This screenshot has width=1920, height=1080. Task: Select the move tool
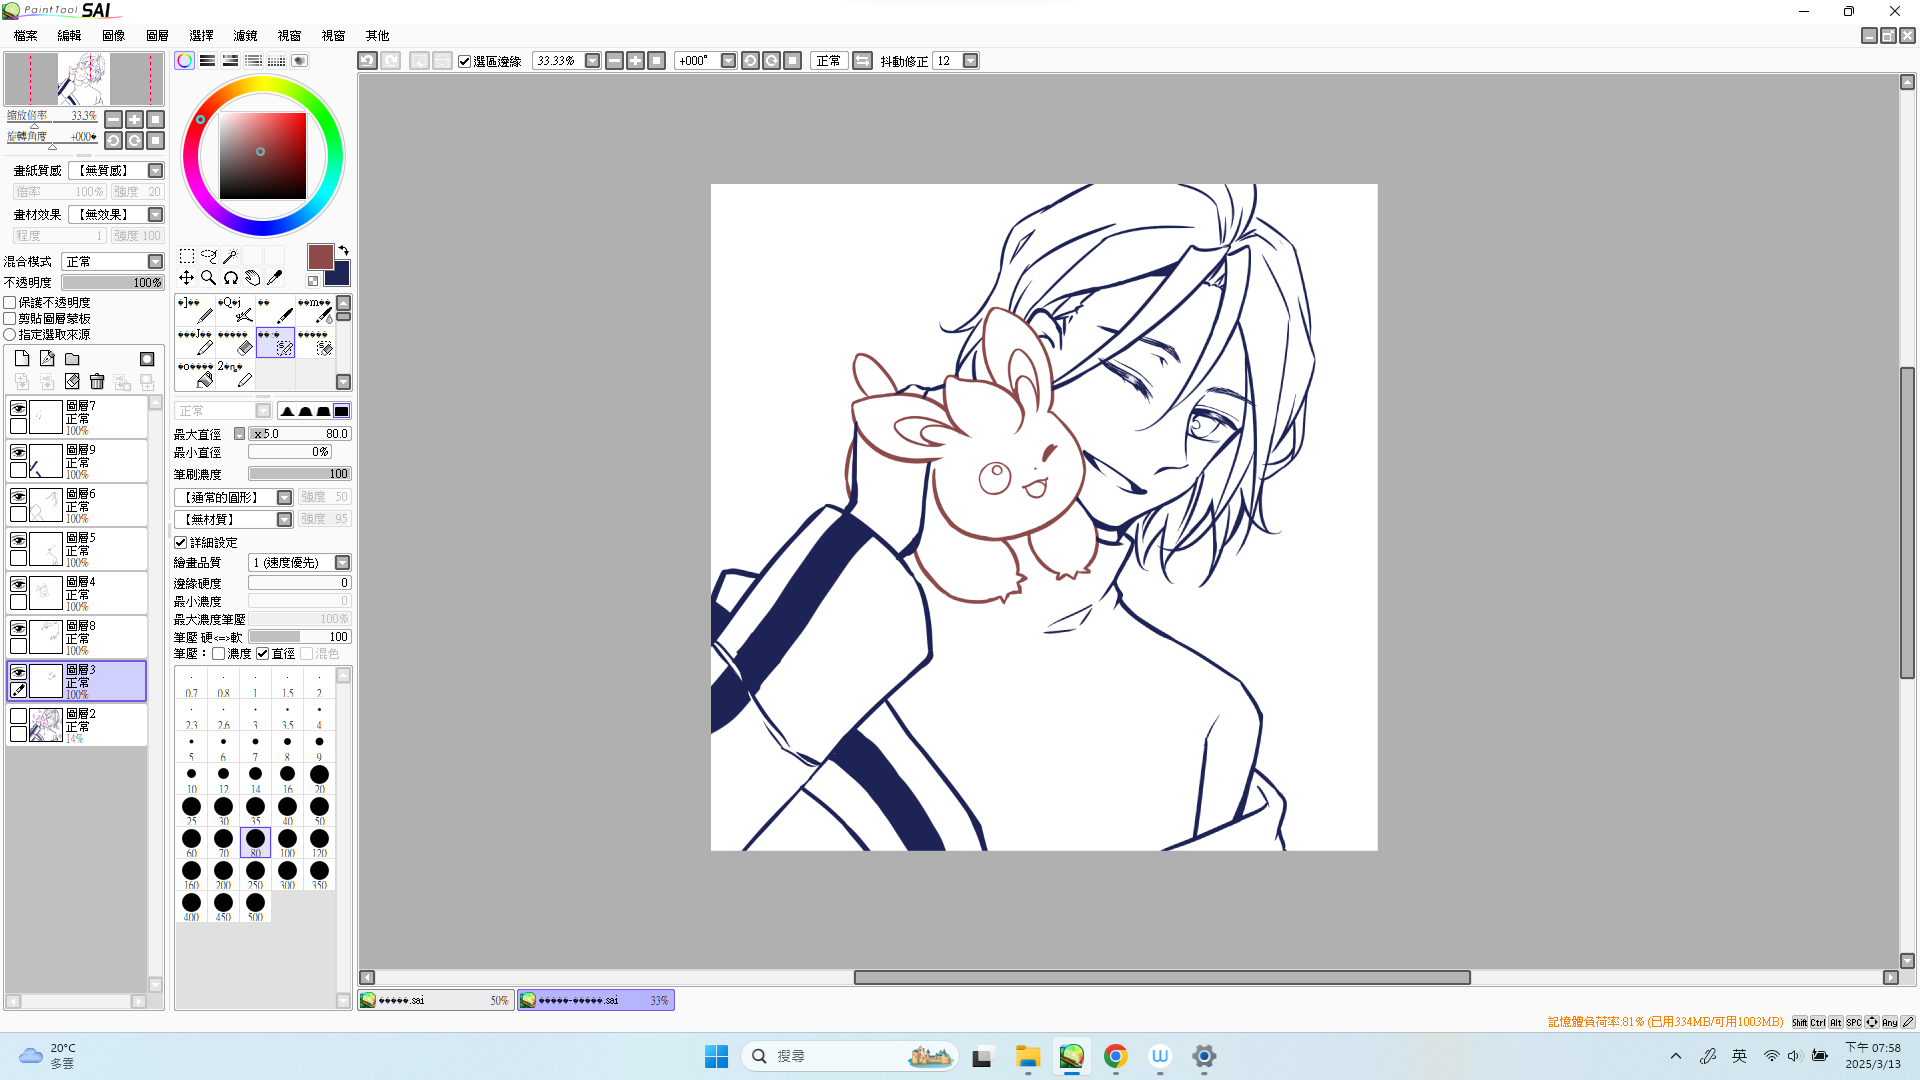pos(187,278)
